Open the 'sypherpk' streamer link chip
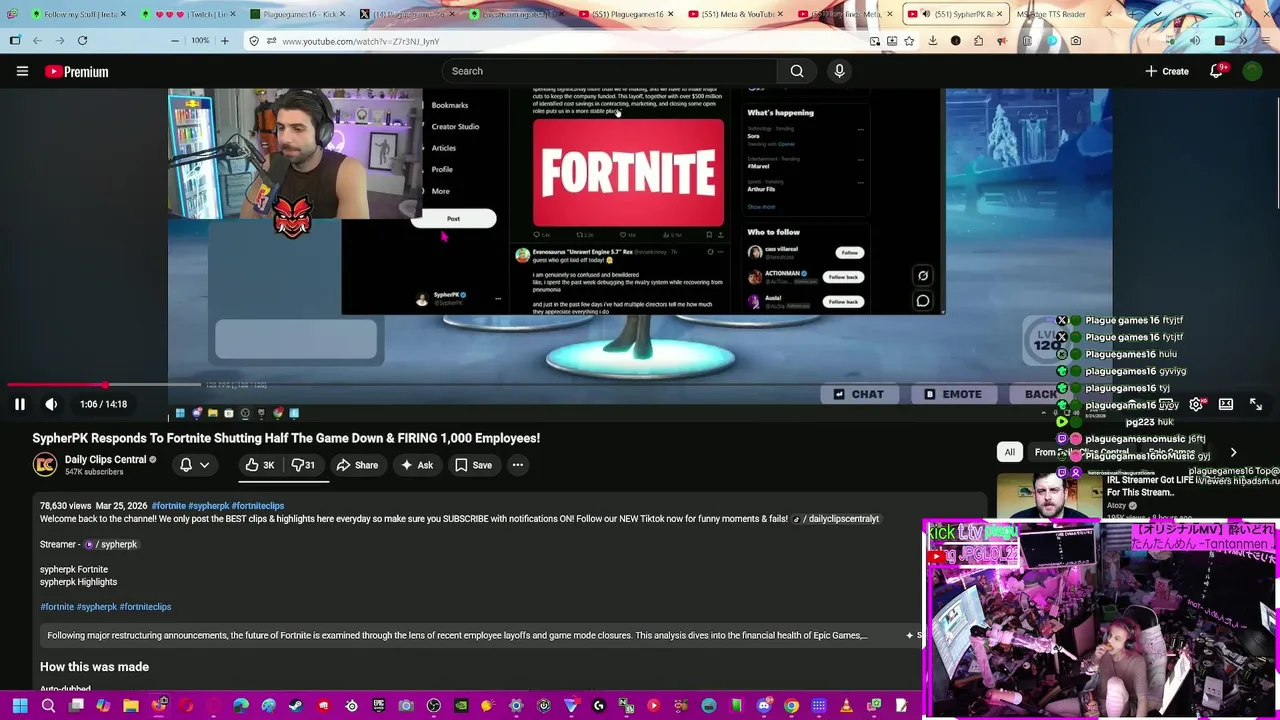Screen dimensions: 1280x720 pos(111,545)
